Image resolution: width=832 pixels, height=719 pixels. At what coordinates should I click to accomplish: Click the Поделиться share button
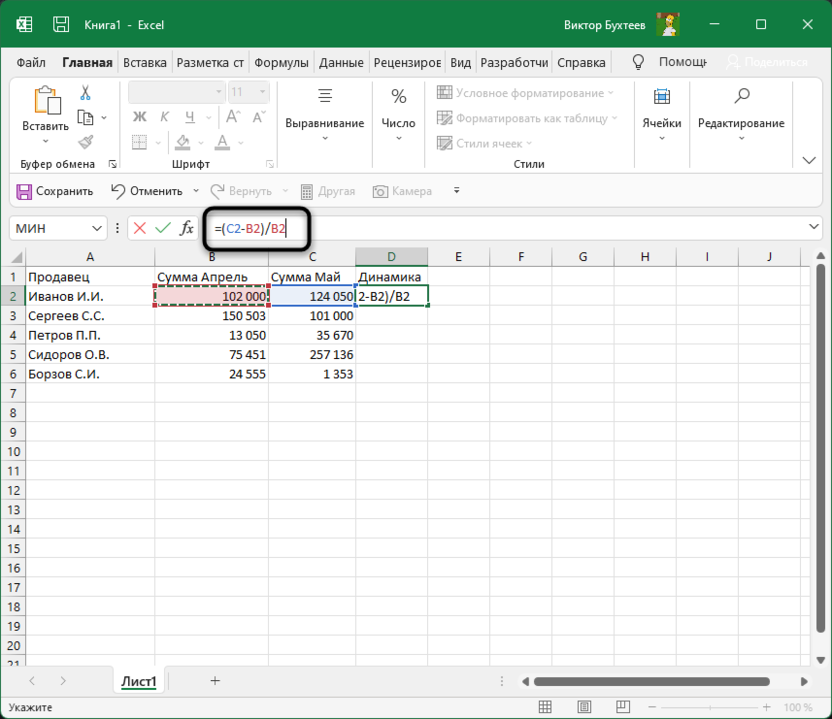(x=767, y=62)
